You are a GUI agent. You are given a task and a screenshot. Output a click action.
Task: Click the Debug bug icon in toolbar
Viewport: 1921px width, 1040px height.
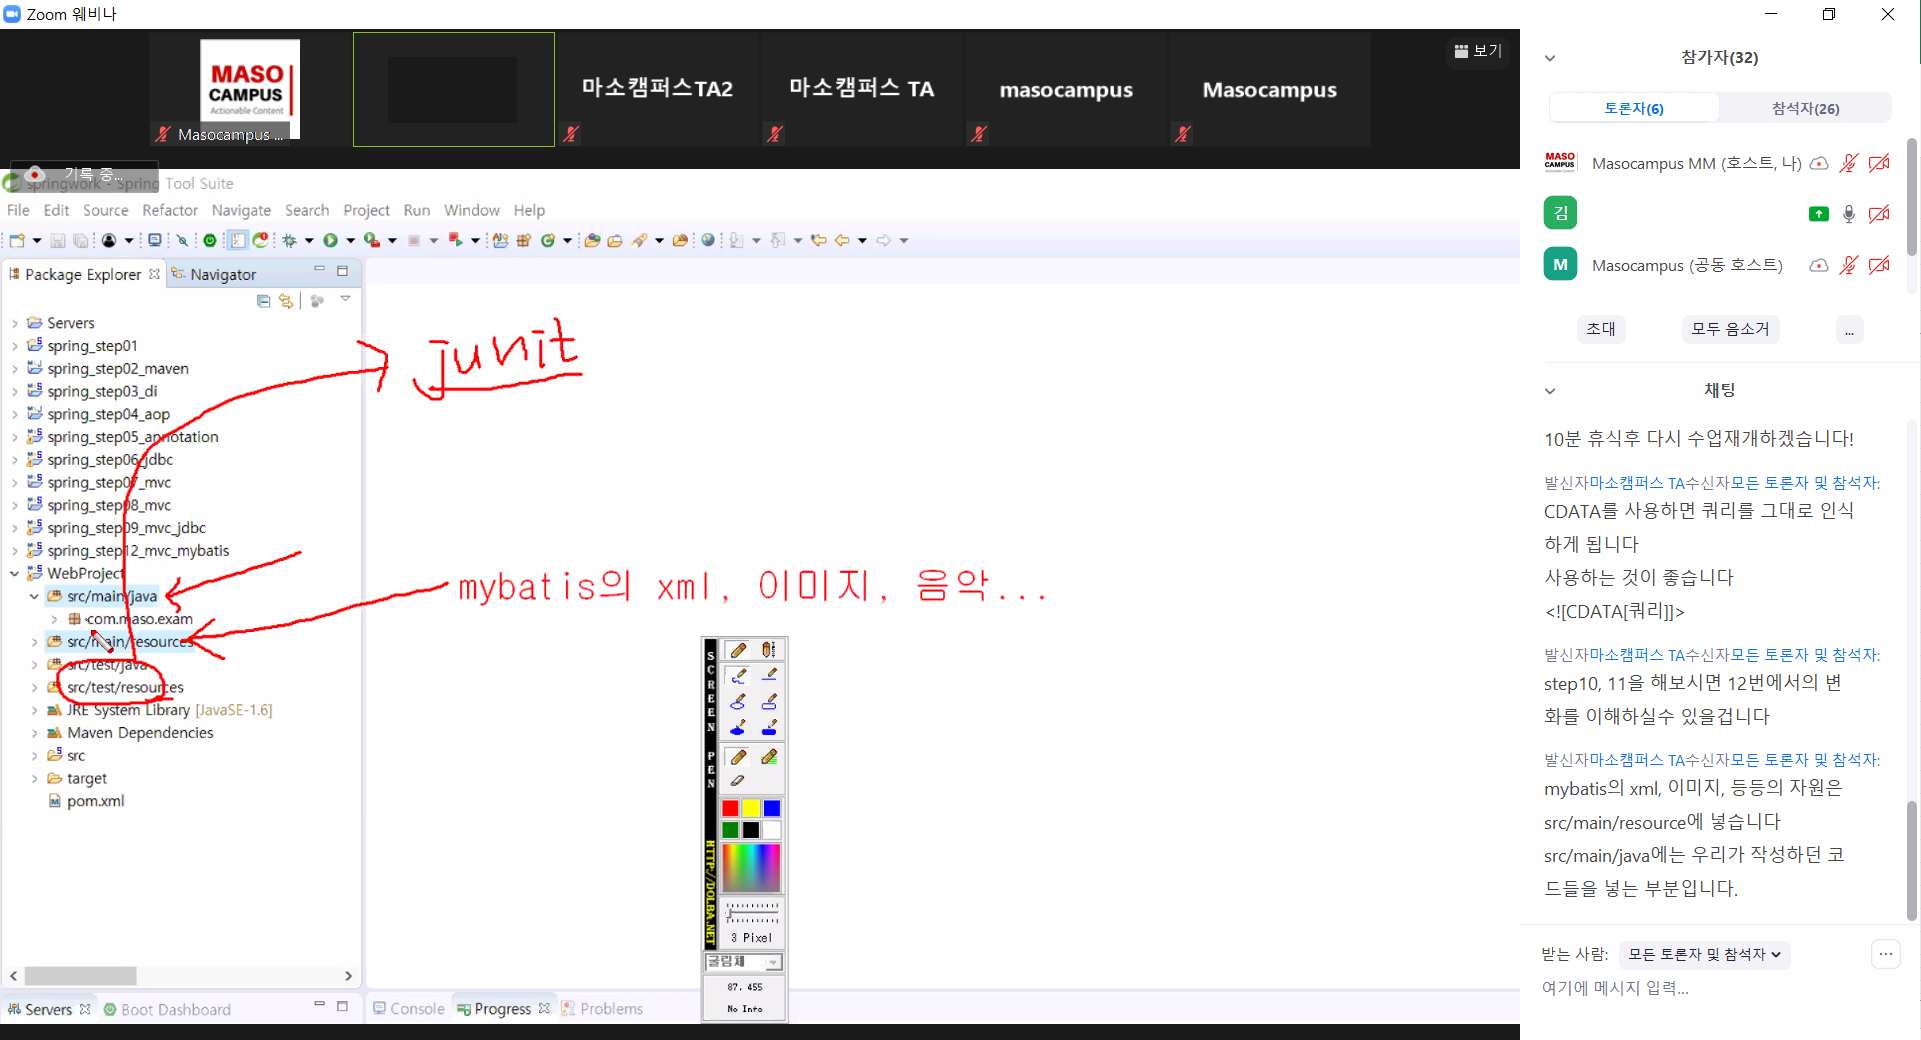tap(289, 240)
